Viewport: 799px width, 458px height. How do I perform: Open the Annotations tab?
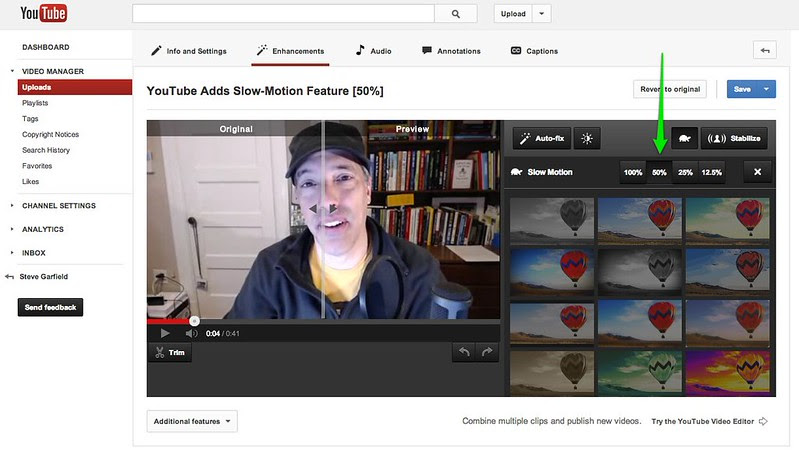[451, 51]
